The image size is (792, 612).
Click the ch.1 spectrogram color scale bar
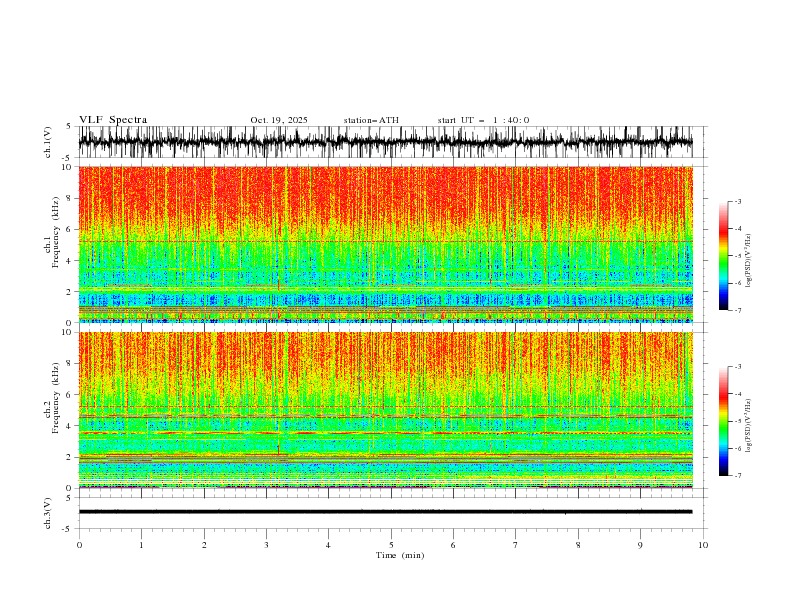pos(723,256)
